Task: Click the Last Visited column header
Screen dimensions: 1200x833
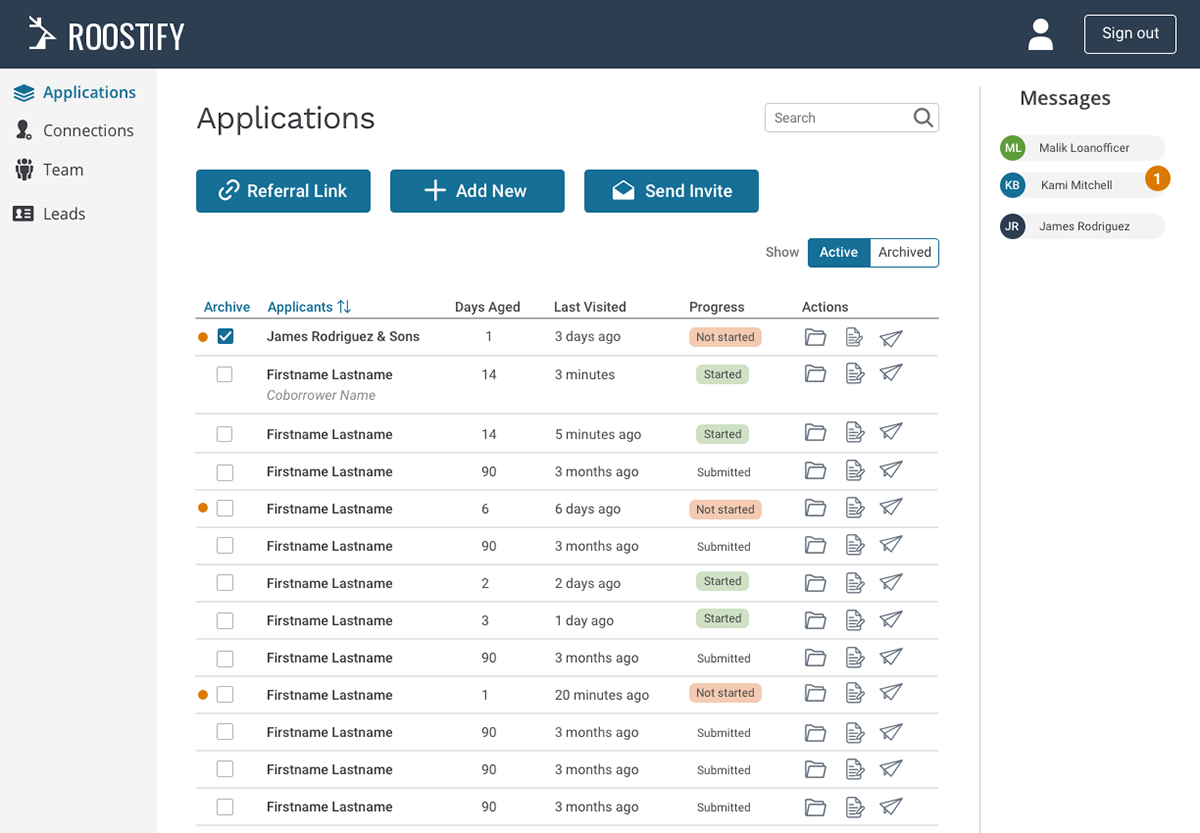Action: click(590, 307)
